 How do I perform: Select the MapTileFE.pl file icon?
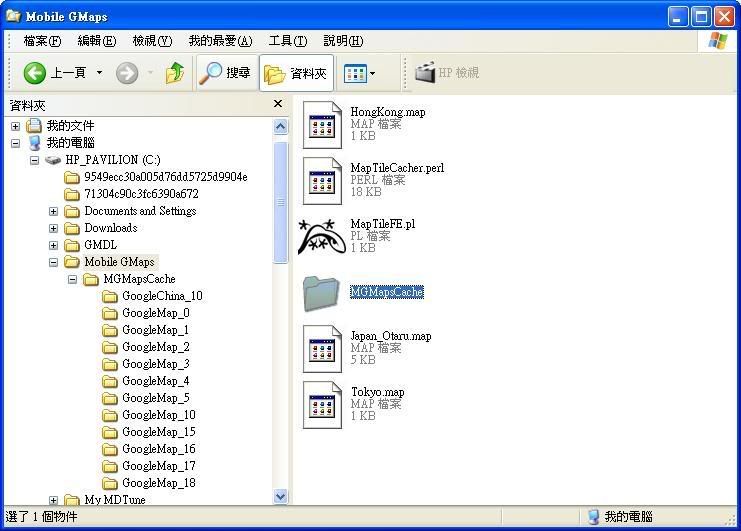[322, 236]
